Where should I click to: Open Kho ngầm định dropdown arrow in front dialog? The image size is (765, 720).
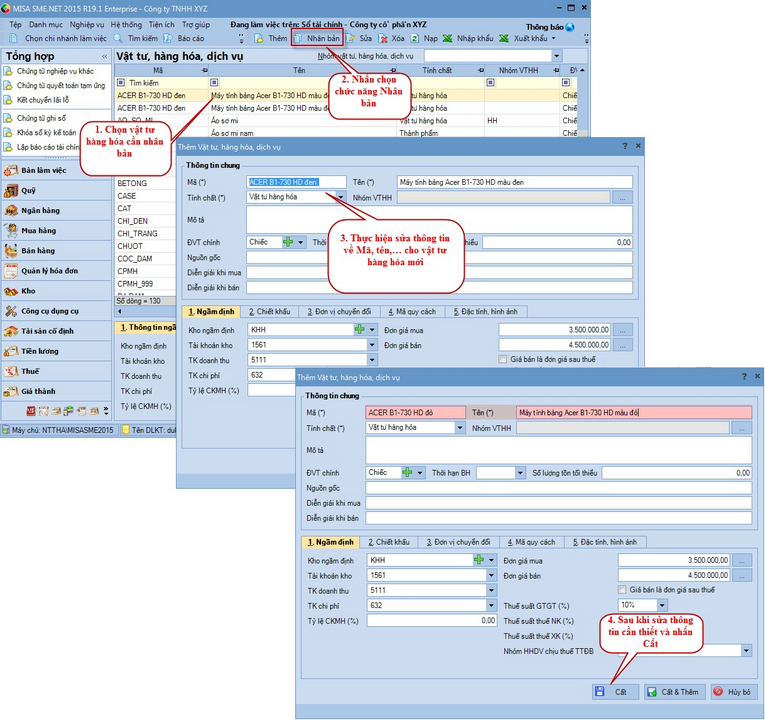pyautogui.click(x=492, y=560)
